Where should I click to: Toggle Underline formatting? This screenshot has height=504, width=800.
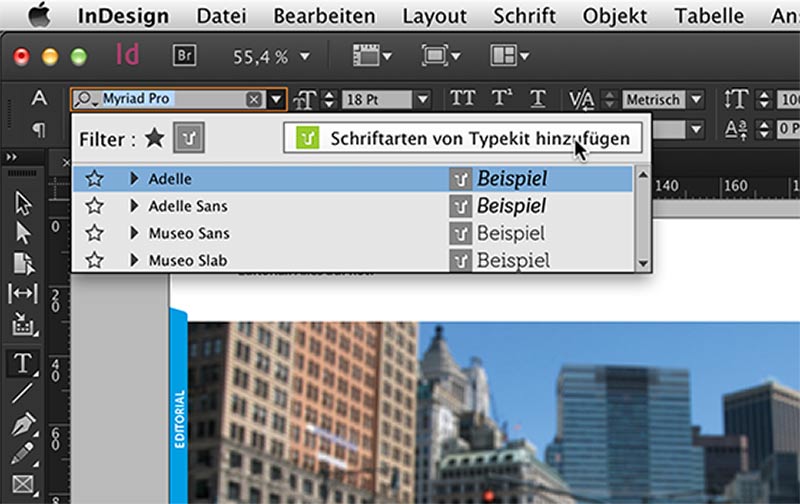(x=538, y=98)
